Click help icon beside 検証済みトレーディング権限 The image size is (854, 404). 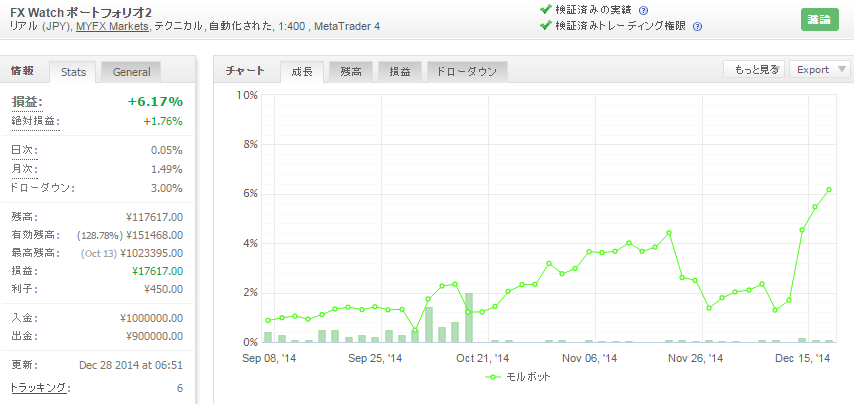point(697,26)
